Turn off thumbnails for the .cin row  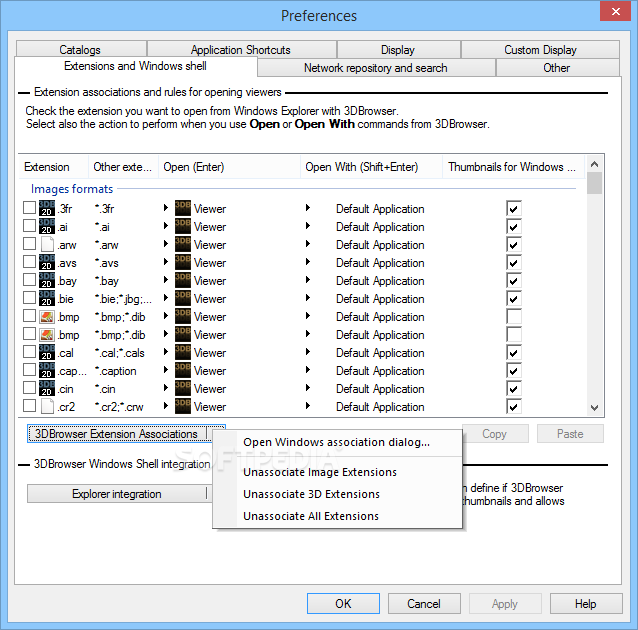click(x=513, y=388)
